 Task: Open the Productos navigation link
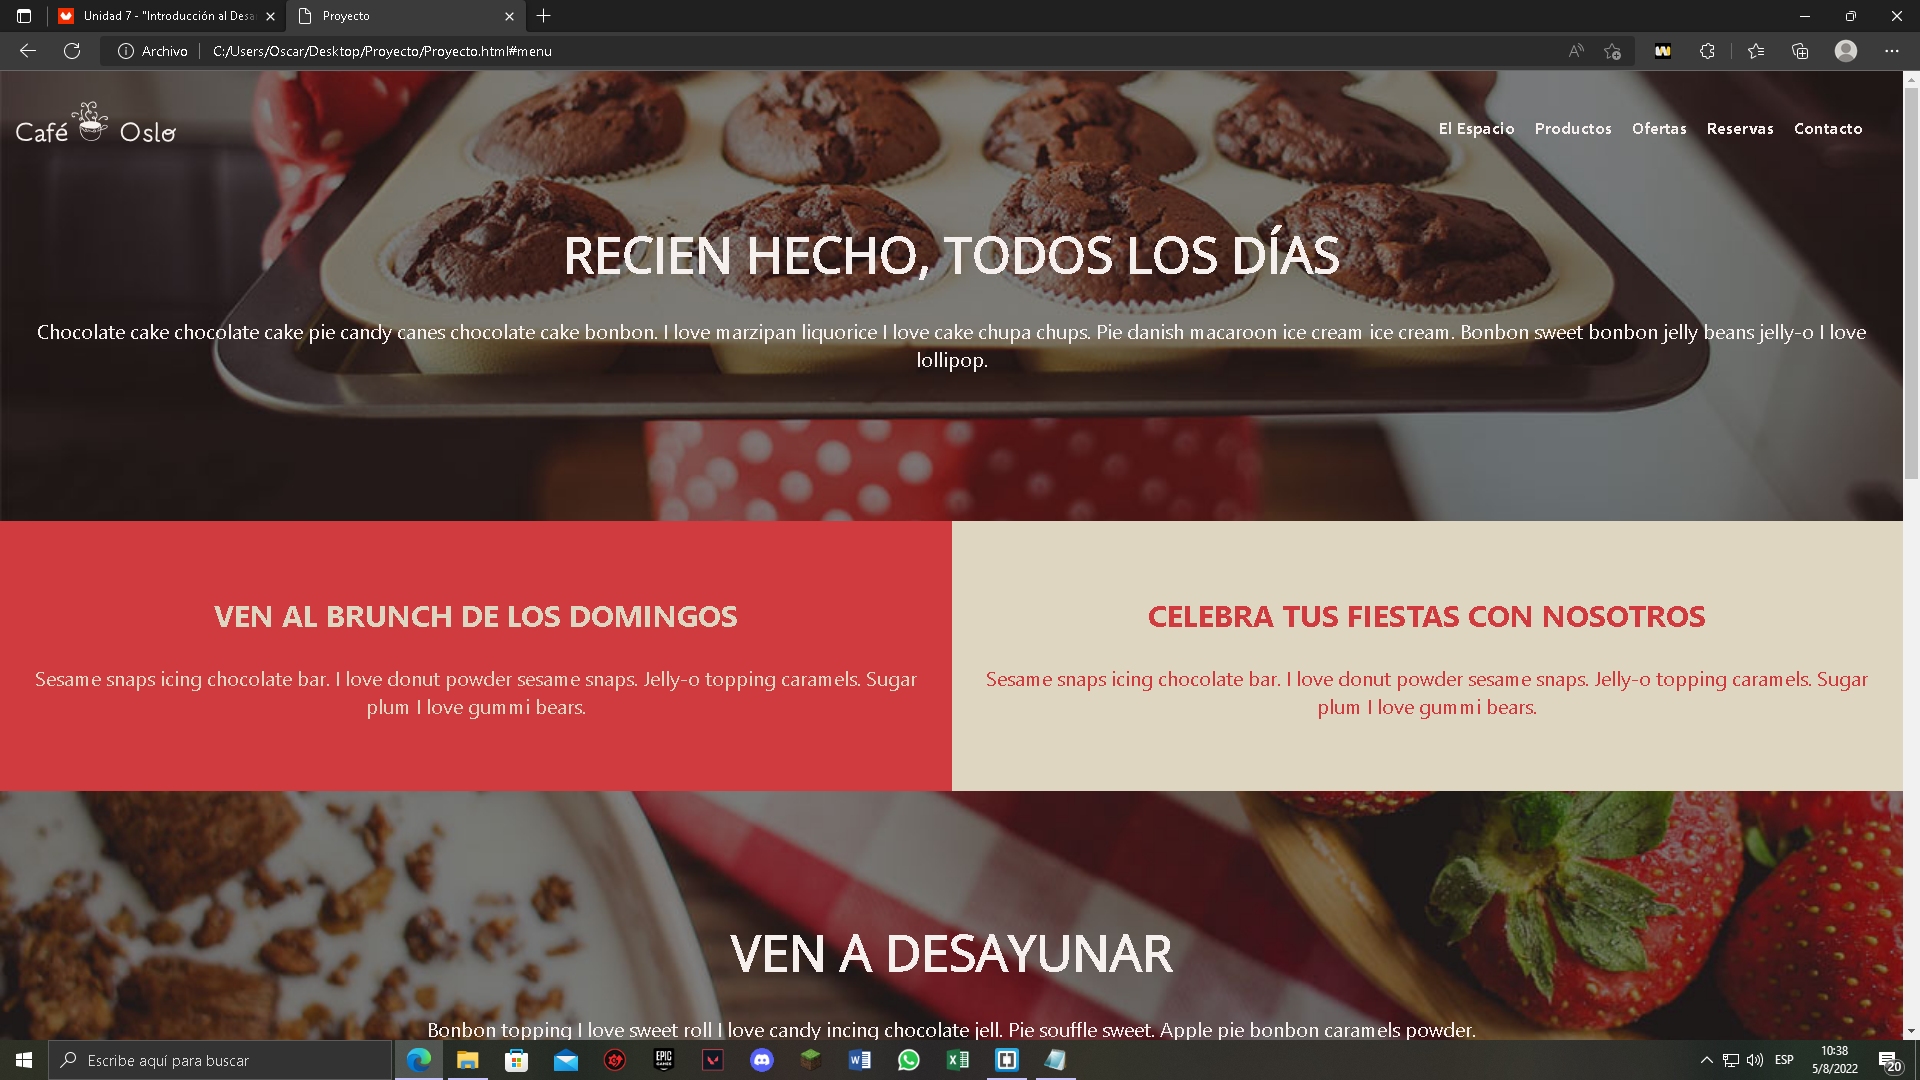[1573, 129]
